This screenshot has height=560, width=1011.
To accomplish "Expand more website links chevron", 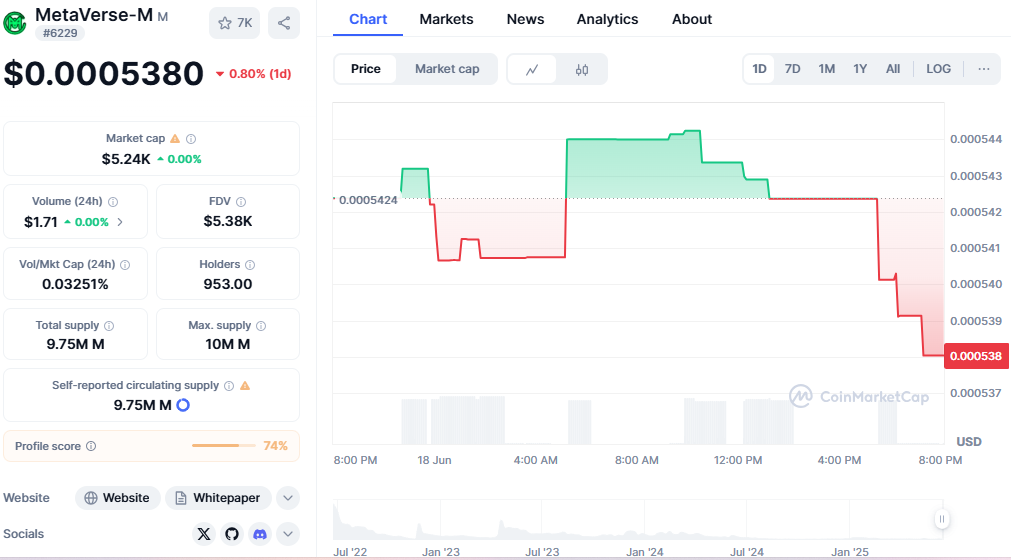I will [x=288, y=498].
